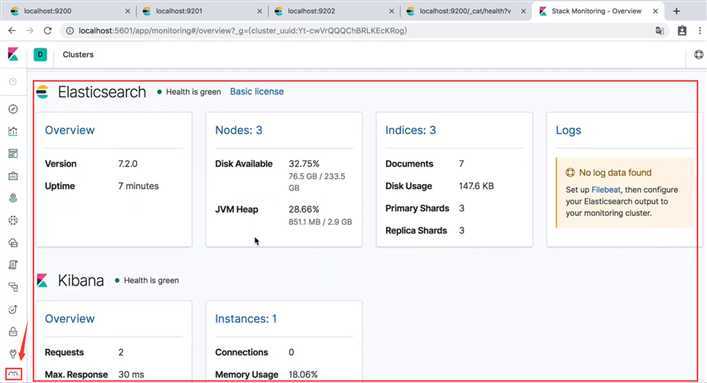Close the localhost:9201 tab
Viewport: 707px width, 383px height.
coord(259,11)
